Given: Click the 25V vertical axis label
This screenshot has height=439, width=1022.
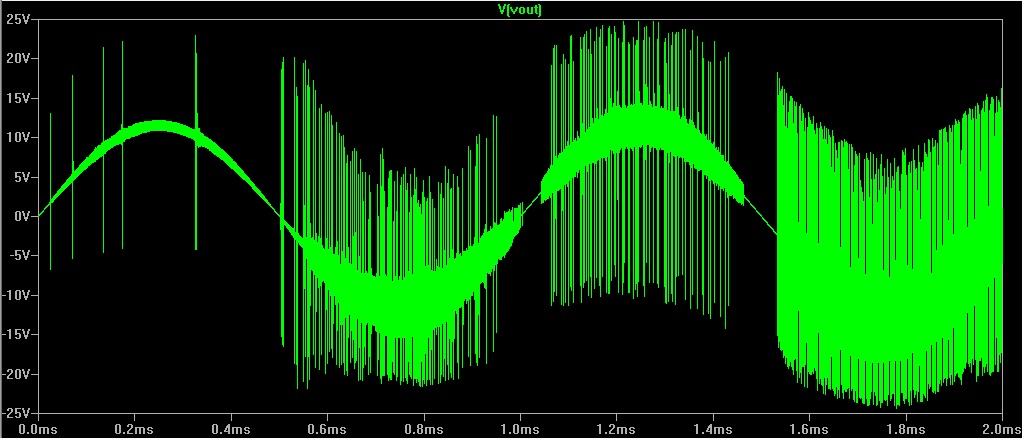Looking at the screenshot, I should click(x=20, y=19).
